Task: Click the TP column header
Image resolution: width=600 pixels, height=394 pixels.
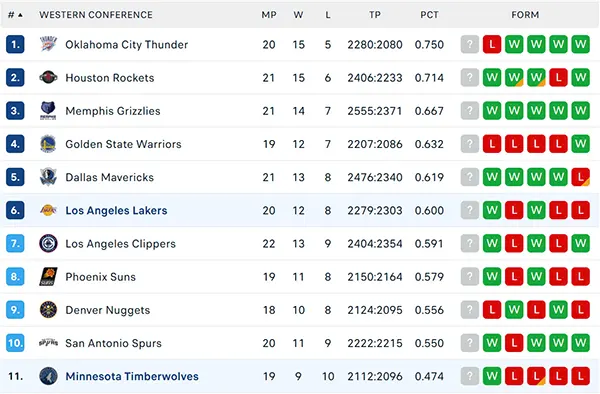Action: click(375, 15)
